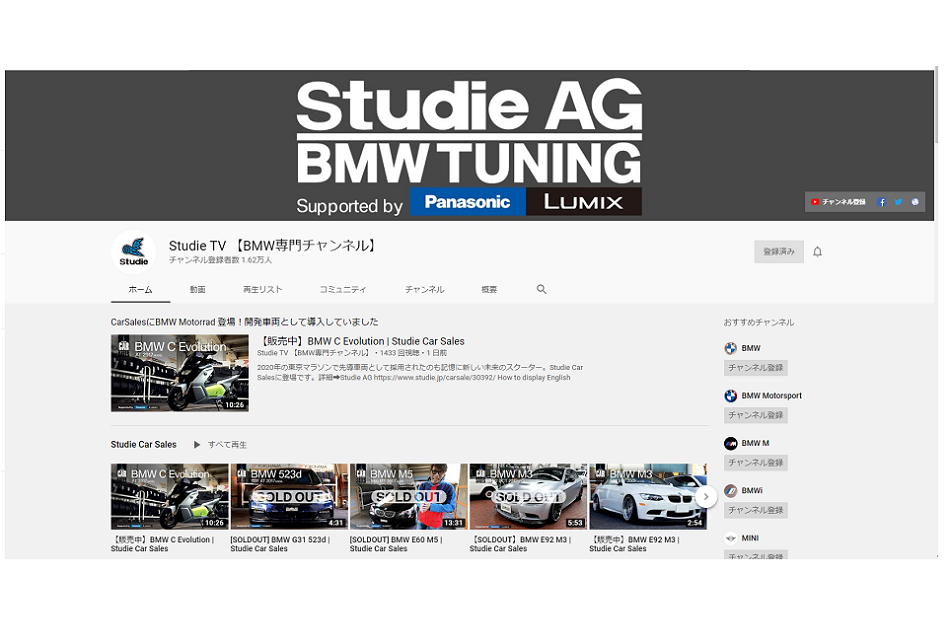Image resolution: width=948 pixels, height=634 pixels.
Task: Open featured video title BMW C Evolution
Action: [x=362, y=341]
